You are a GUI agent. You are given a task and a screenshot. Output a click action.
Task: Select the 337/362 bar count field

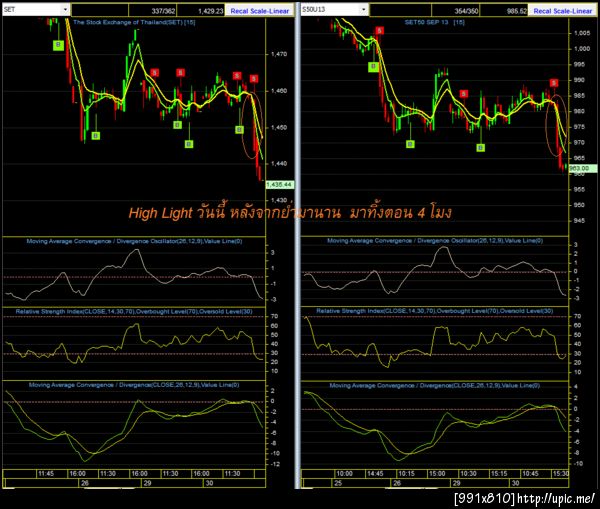153,11
